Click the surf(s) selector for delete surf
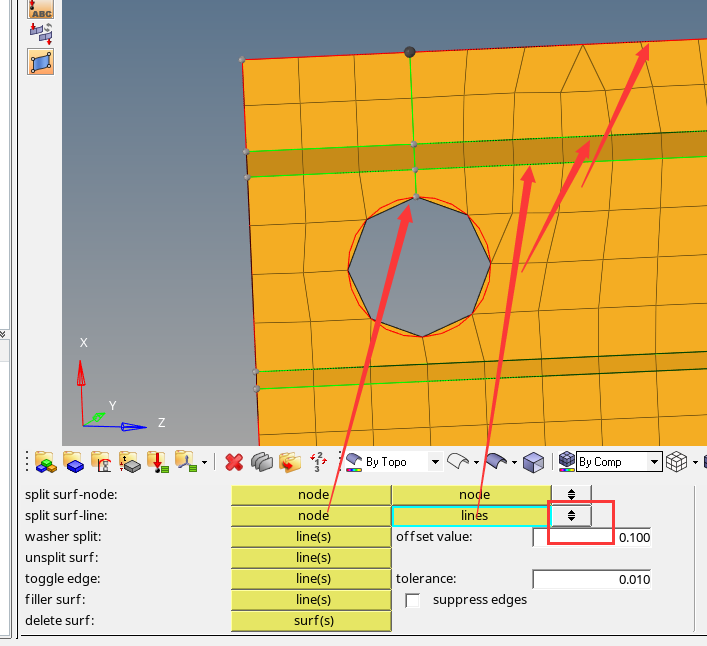707x646 pixels. 311,621
